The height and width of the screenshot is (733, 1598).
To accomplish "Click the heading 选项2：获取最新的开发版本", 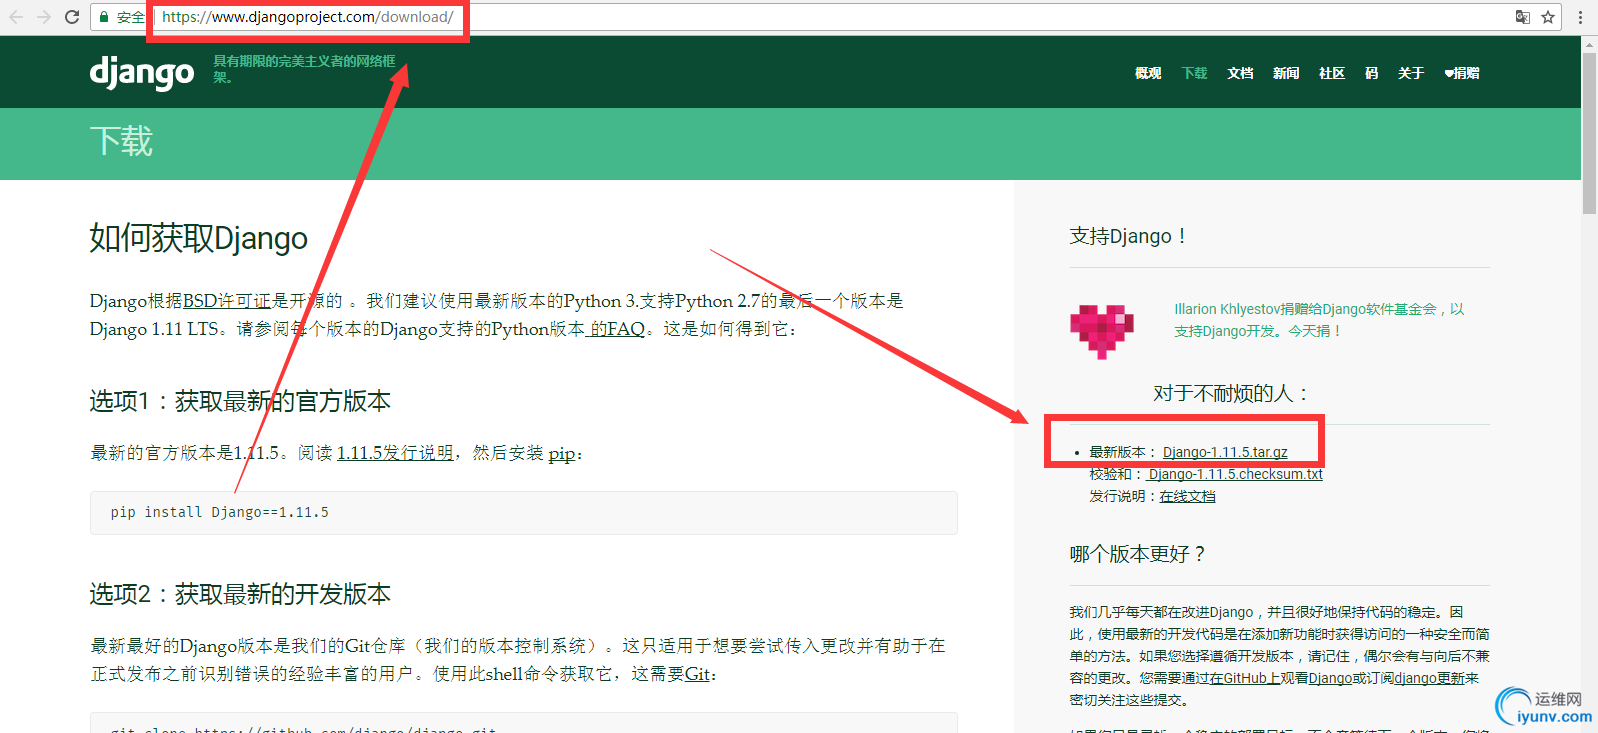I will pos(240,594).
